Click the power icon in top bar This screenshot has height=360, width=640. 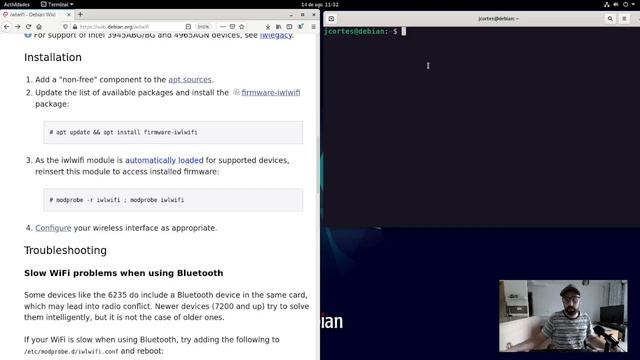(625, 4)
